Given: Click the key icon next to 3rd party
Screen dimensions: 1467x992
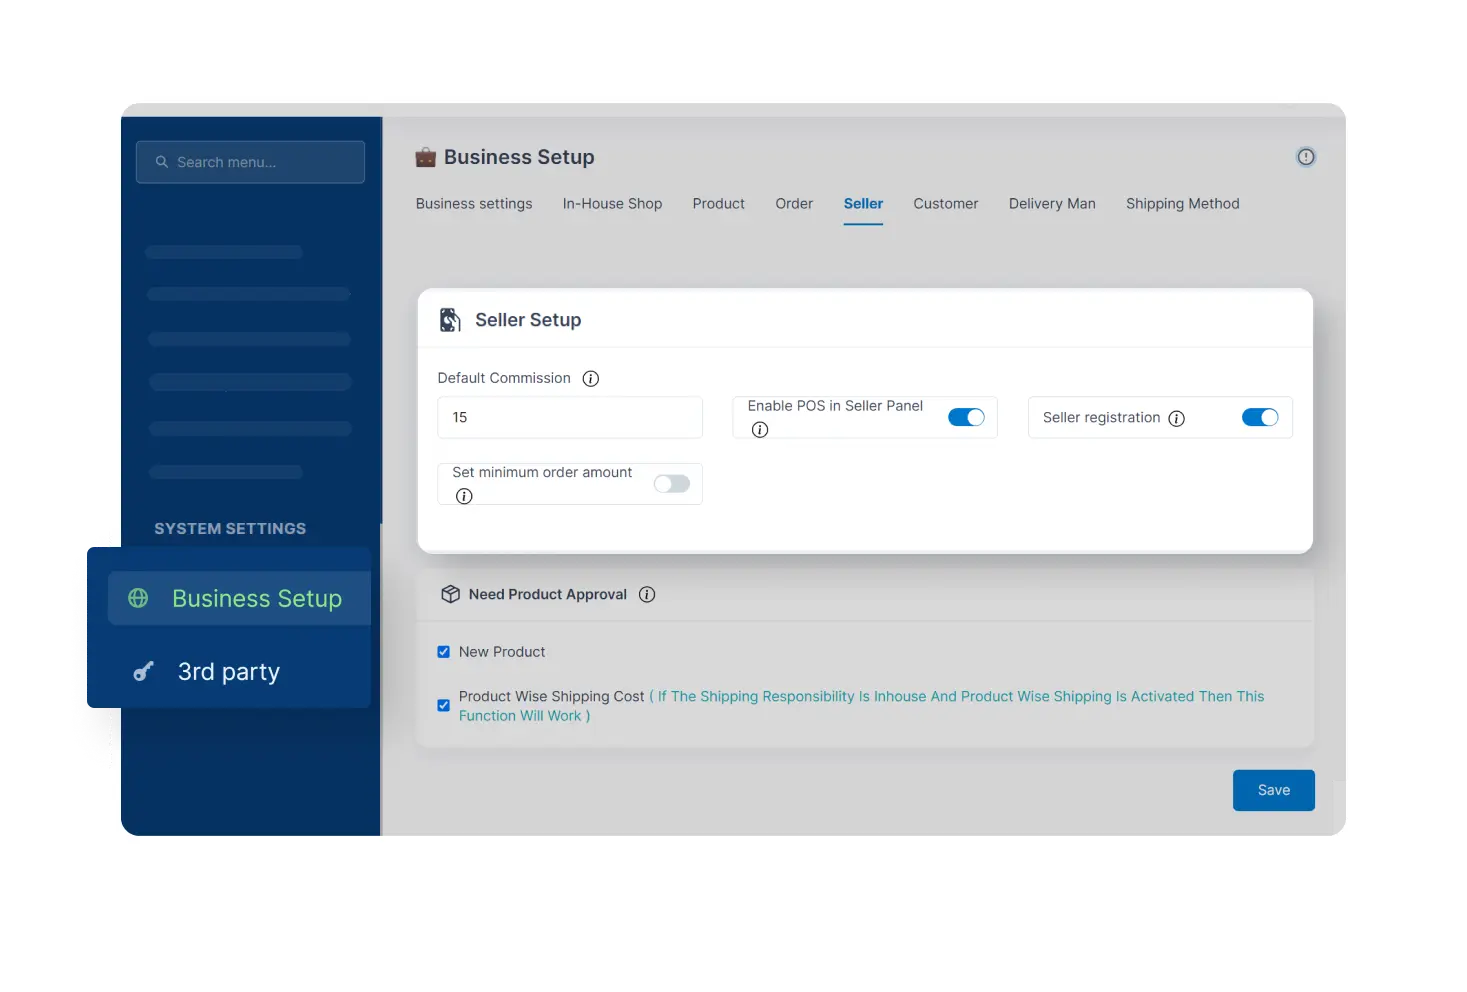Looking at the screenshot, I should (143, 671).
